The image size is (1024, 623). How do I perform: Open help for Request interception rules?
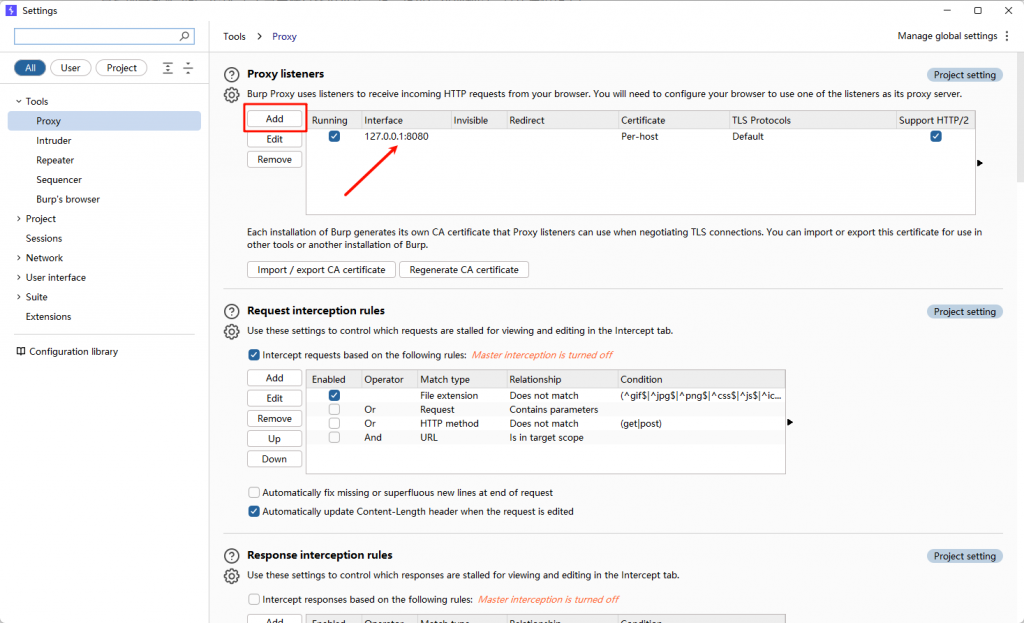(x=232, y=312)
